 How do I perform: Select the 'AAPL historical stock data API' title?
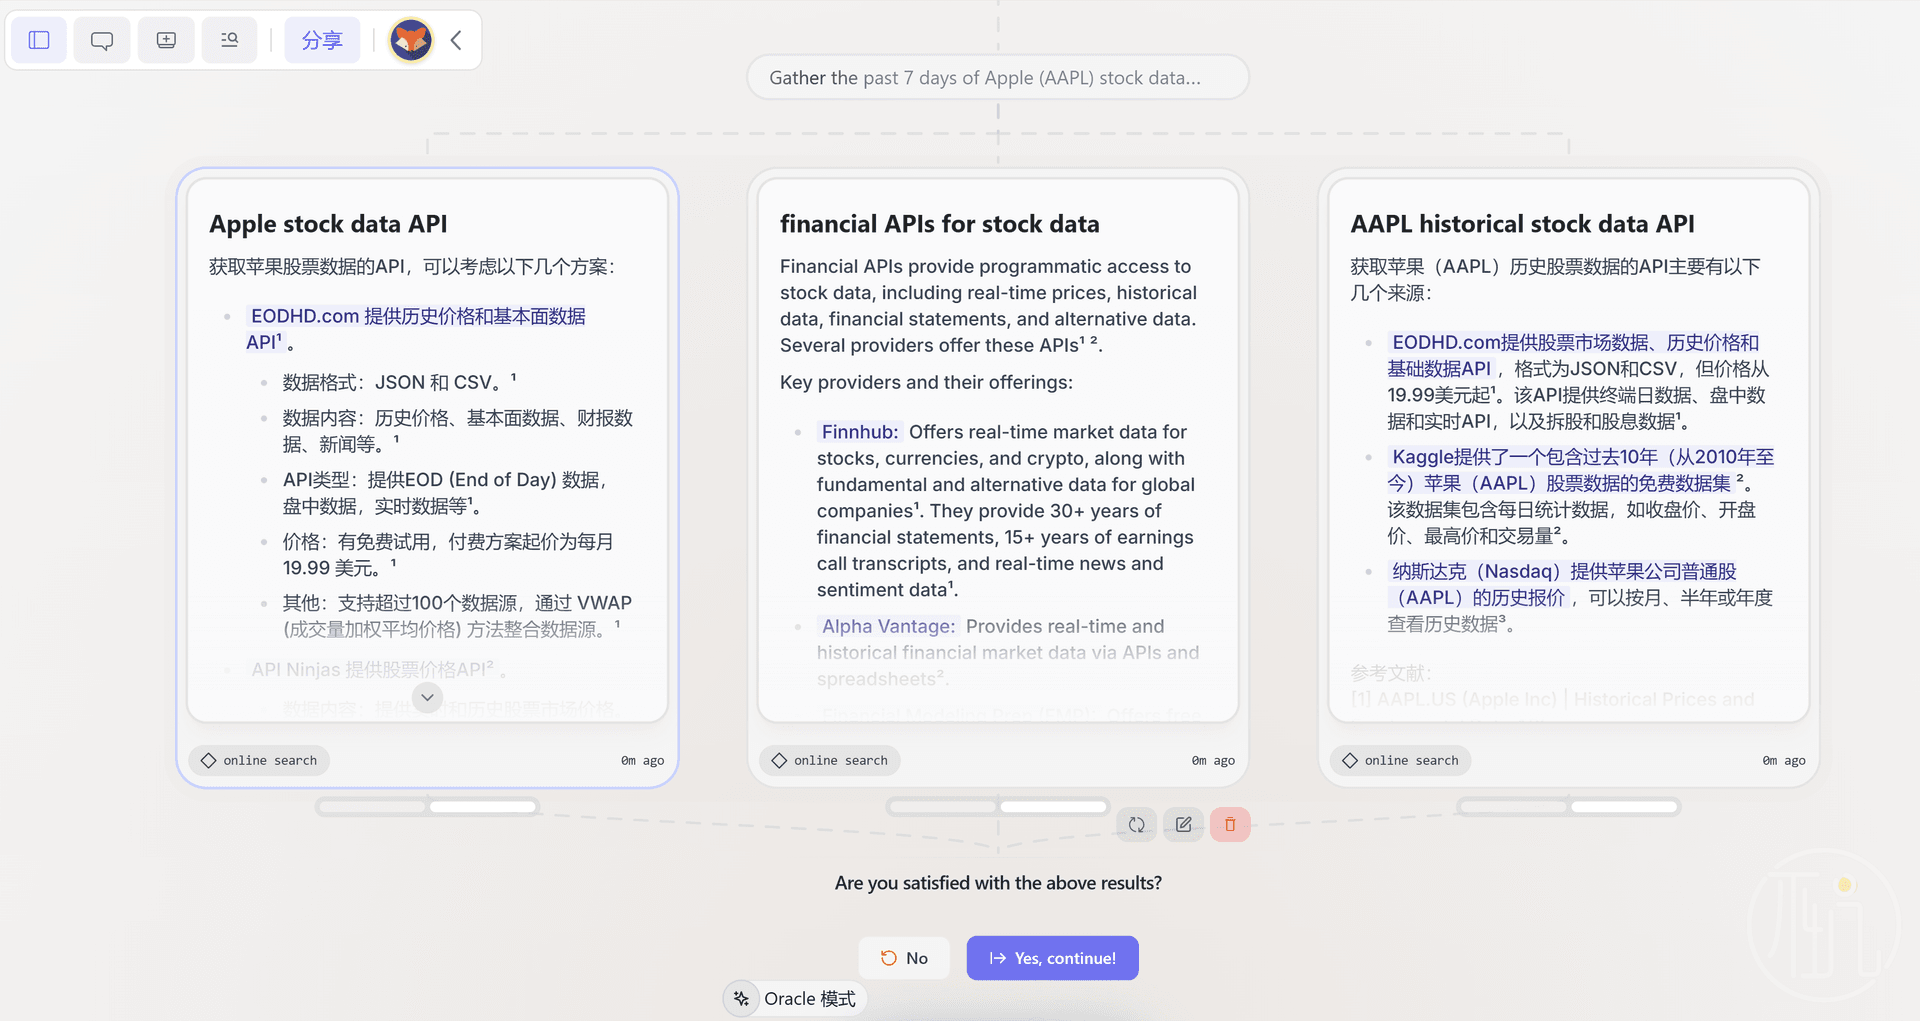point(1522,224)
